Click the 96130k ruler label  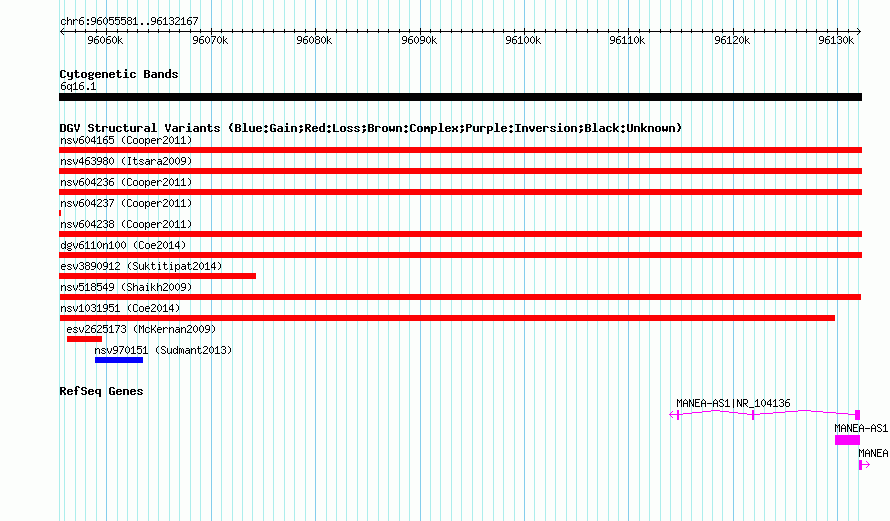tap(836, 40)
